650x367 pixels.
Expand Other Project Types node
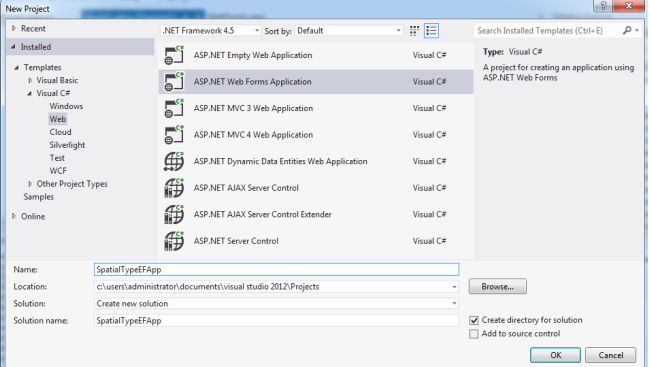(30, 184)
